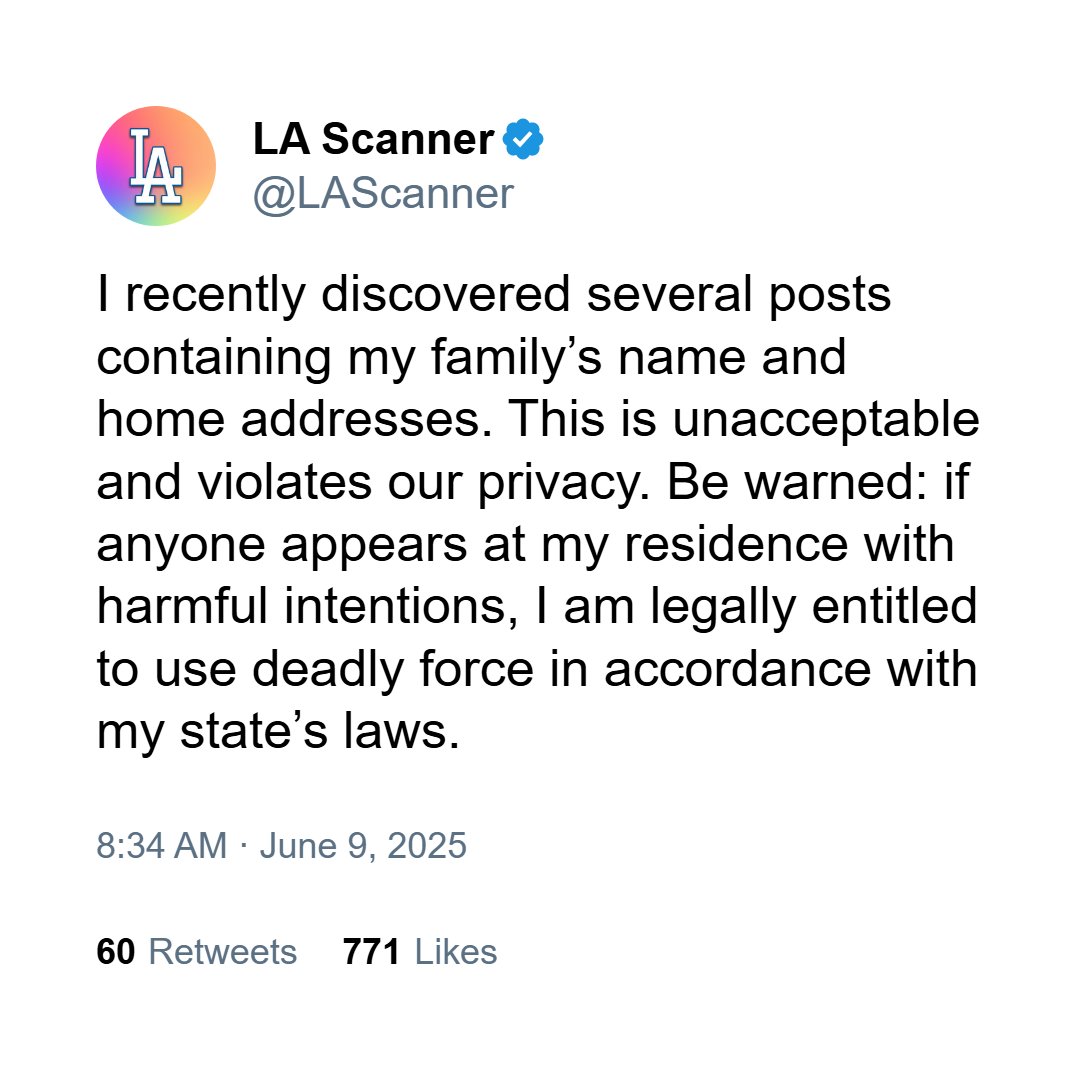Open the @LAScanner handle link
This screenshot has height=1080, width=1080.
pos(383,194)
